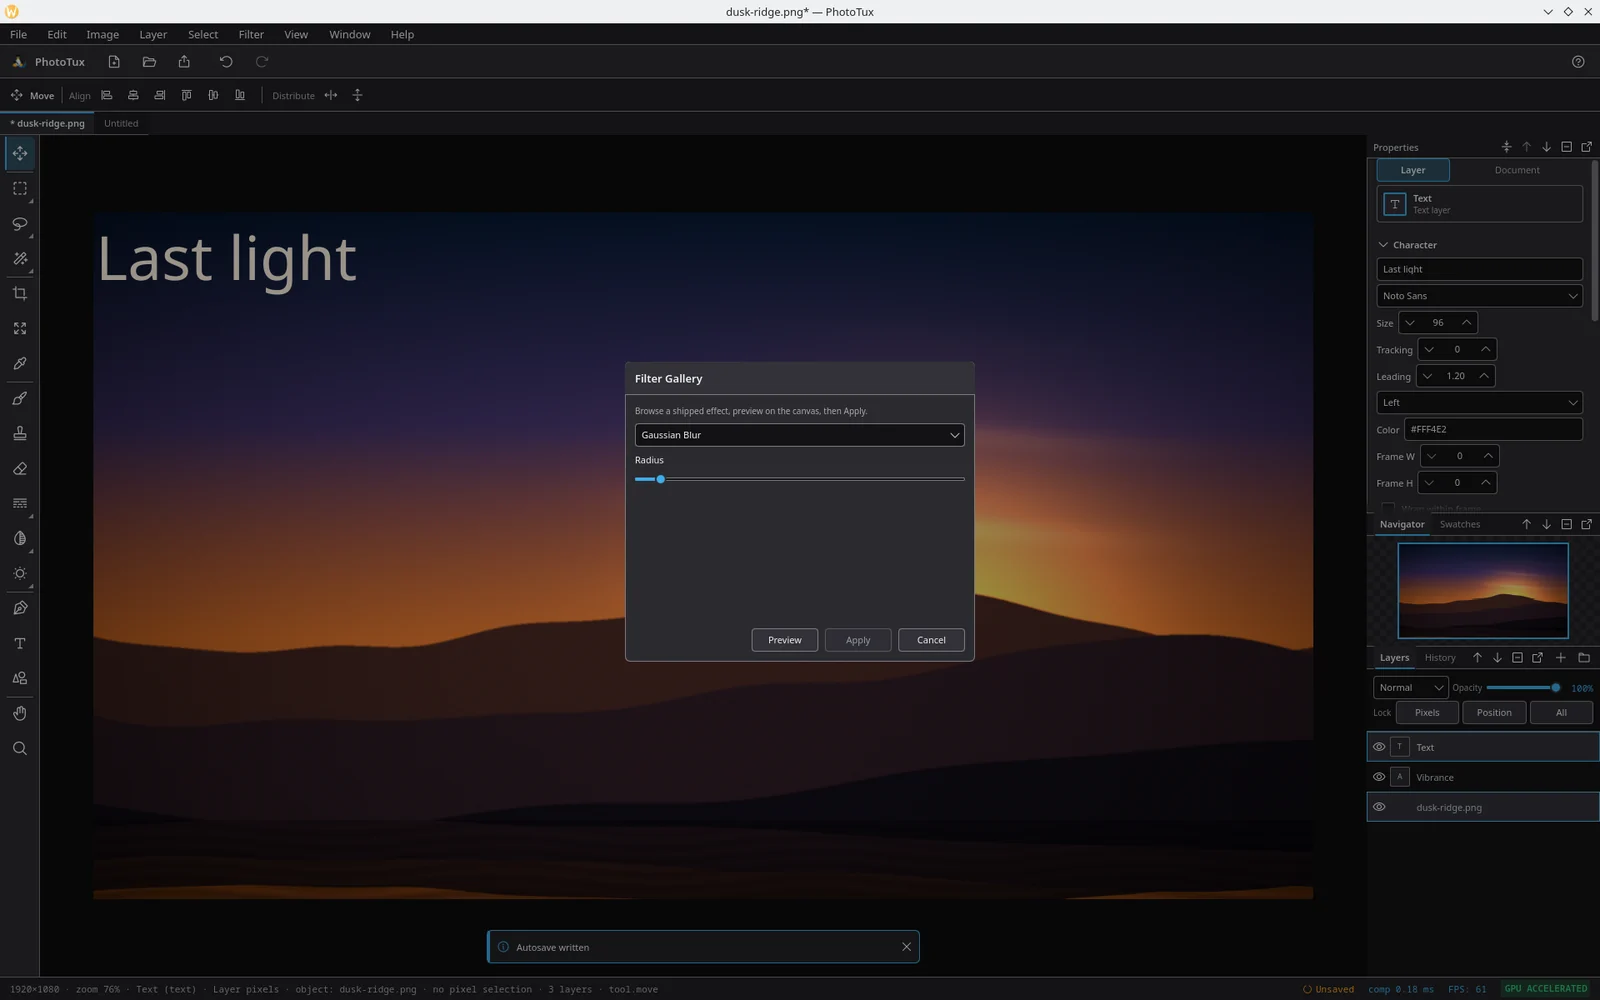Switch to the Swatches tab
Image resolution: width=1600 pixels, height=1000 pixels.
pos(1460,524)
